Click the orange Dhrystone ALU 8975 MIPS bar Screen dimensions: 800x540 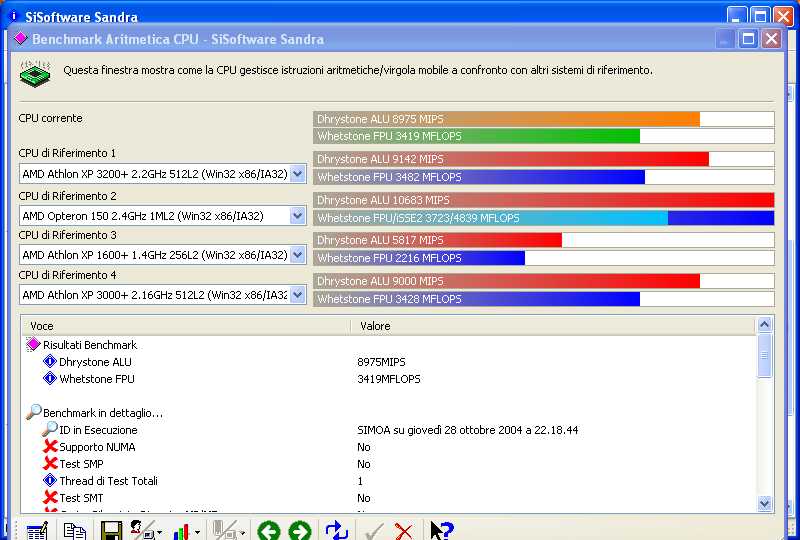(507, 119)
